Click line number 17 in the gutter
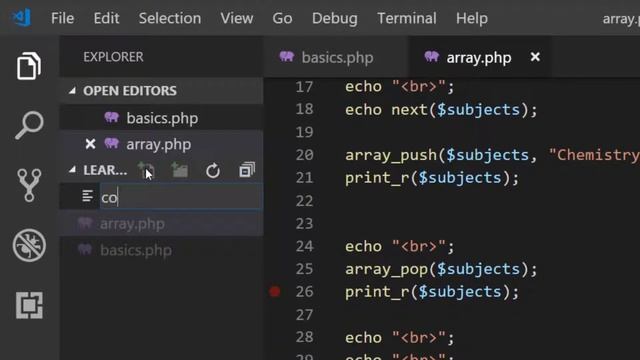The width and height of the screenshot is (640, 360). [304, 87]
